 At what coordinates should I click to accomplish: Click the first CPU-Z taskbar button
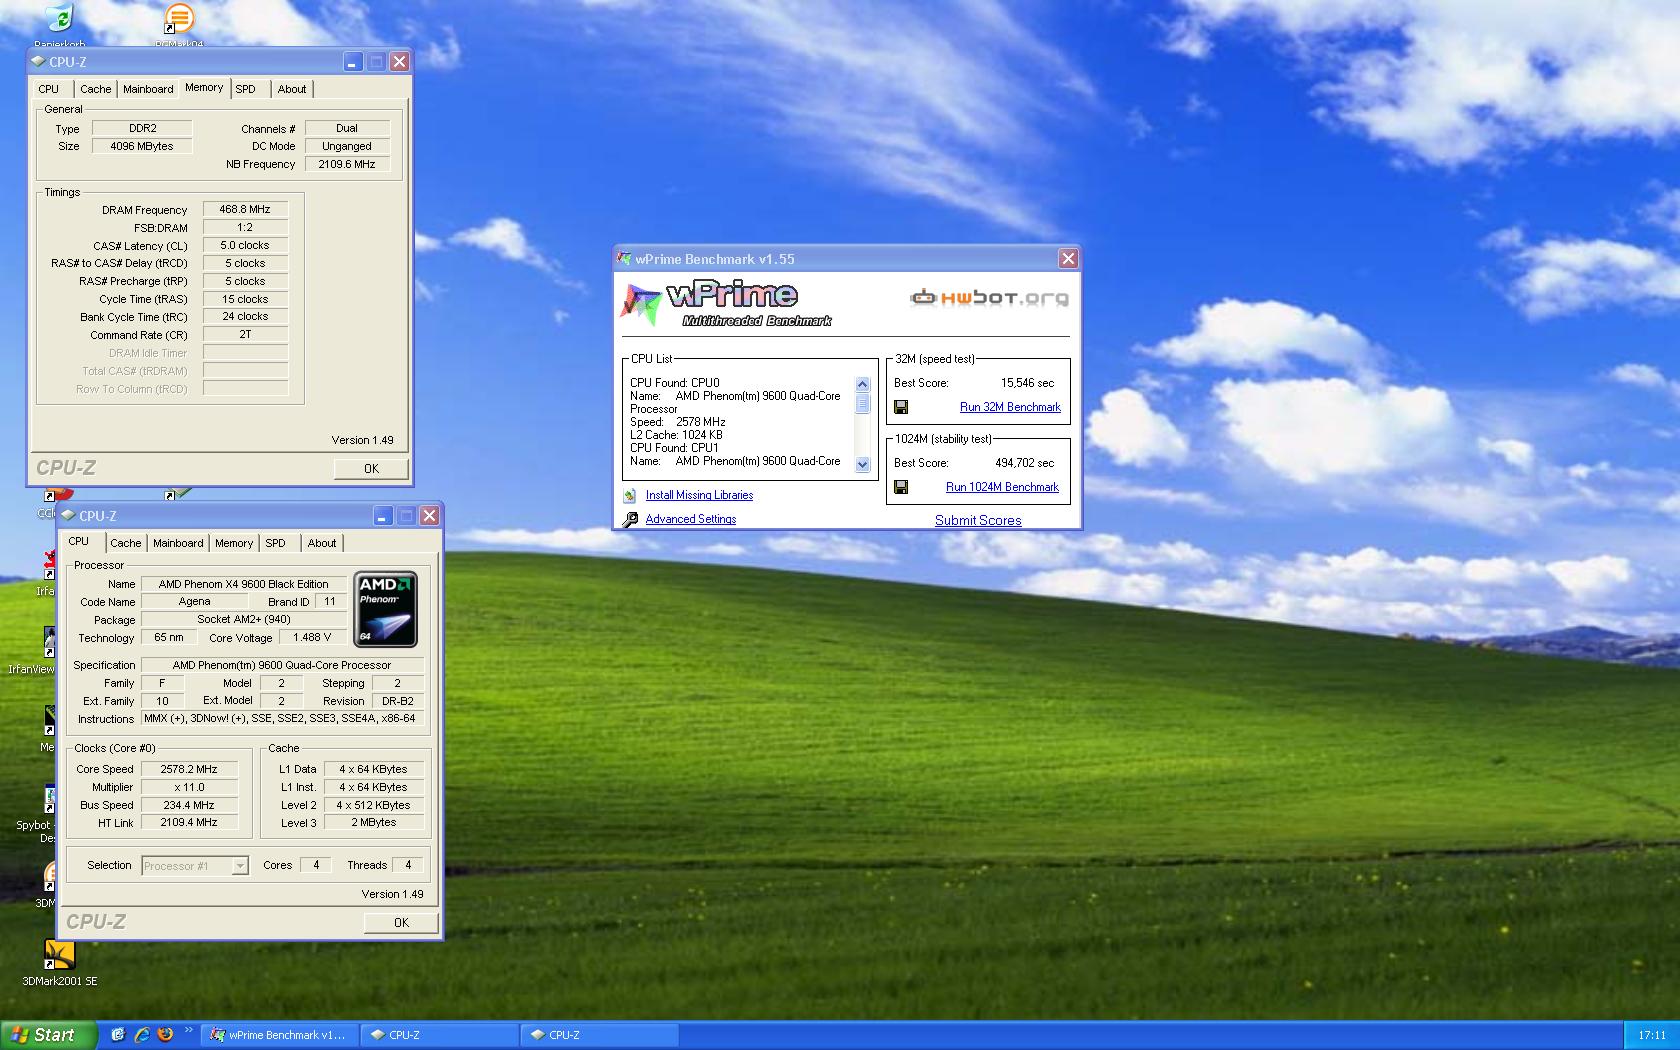[x=439, y=1035]
